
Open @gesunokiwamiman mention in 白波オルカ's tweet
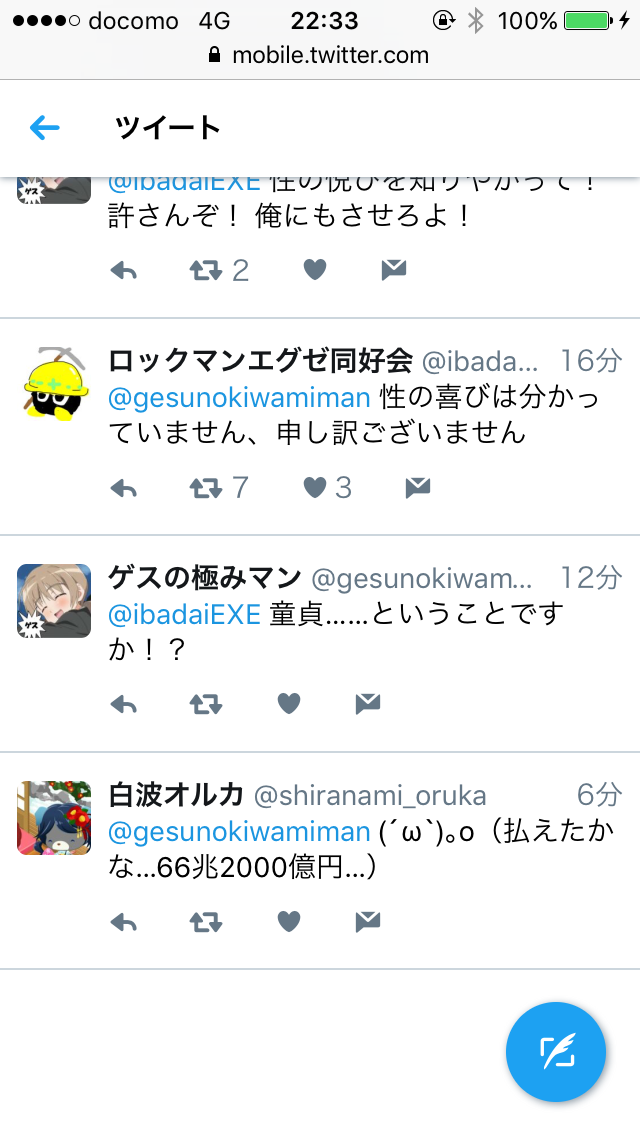(239, 832)
